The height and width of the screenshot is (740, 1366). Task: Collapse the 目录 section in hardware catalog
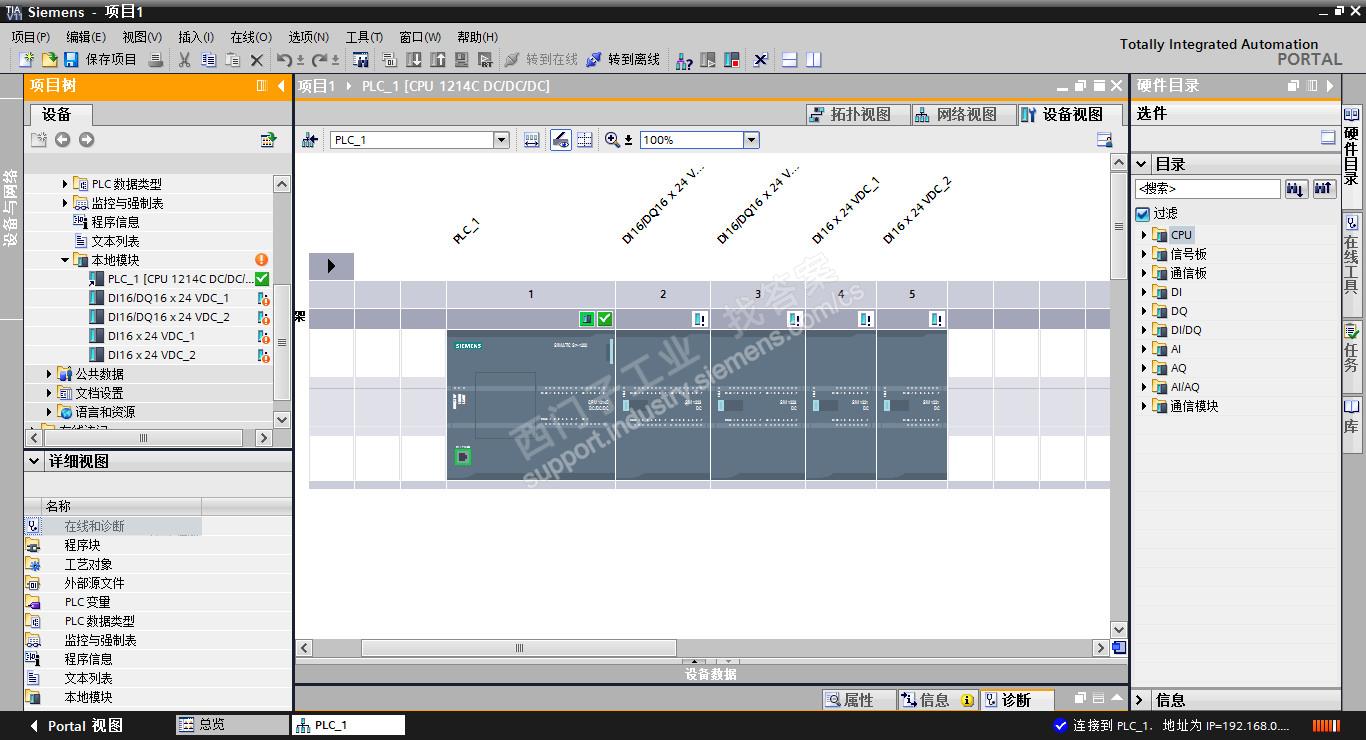pyautogui.click(x=1141, y=164)
